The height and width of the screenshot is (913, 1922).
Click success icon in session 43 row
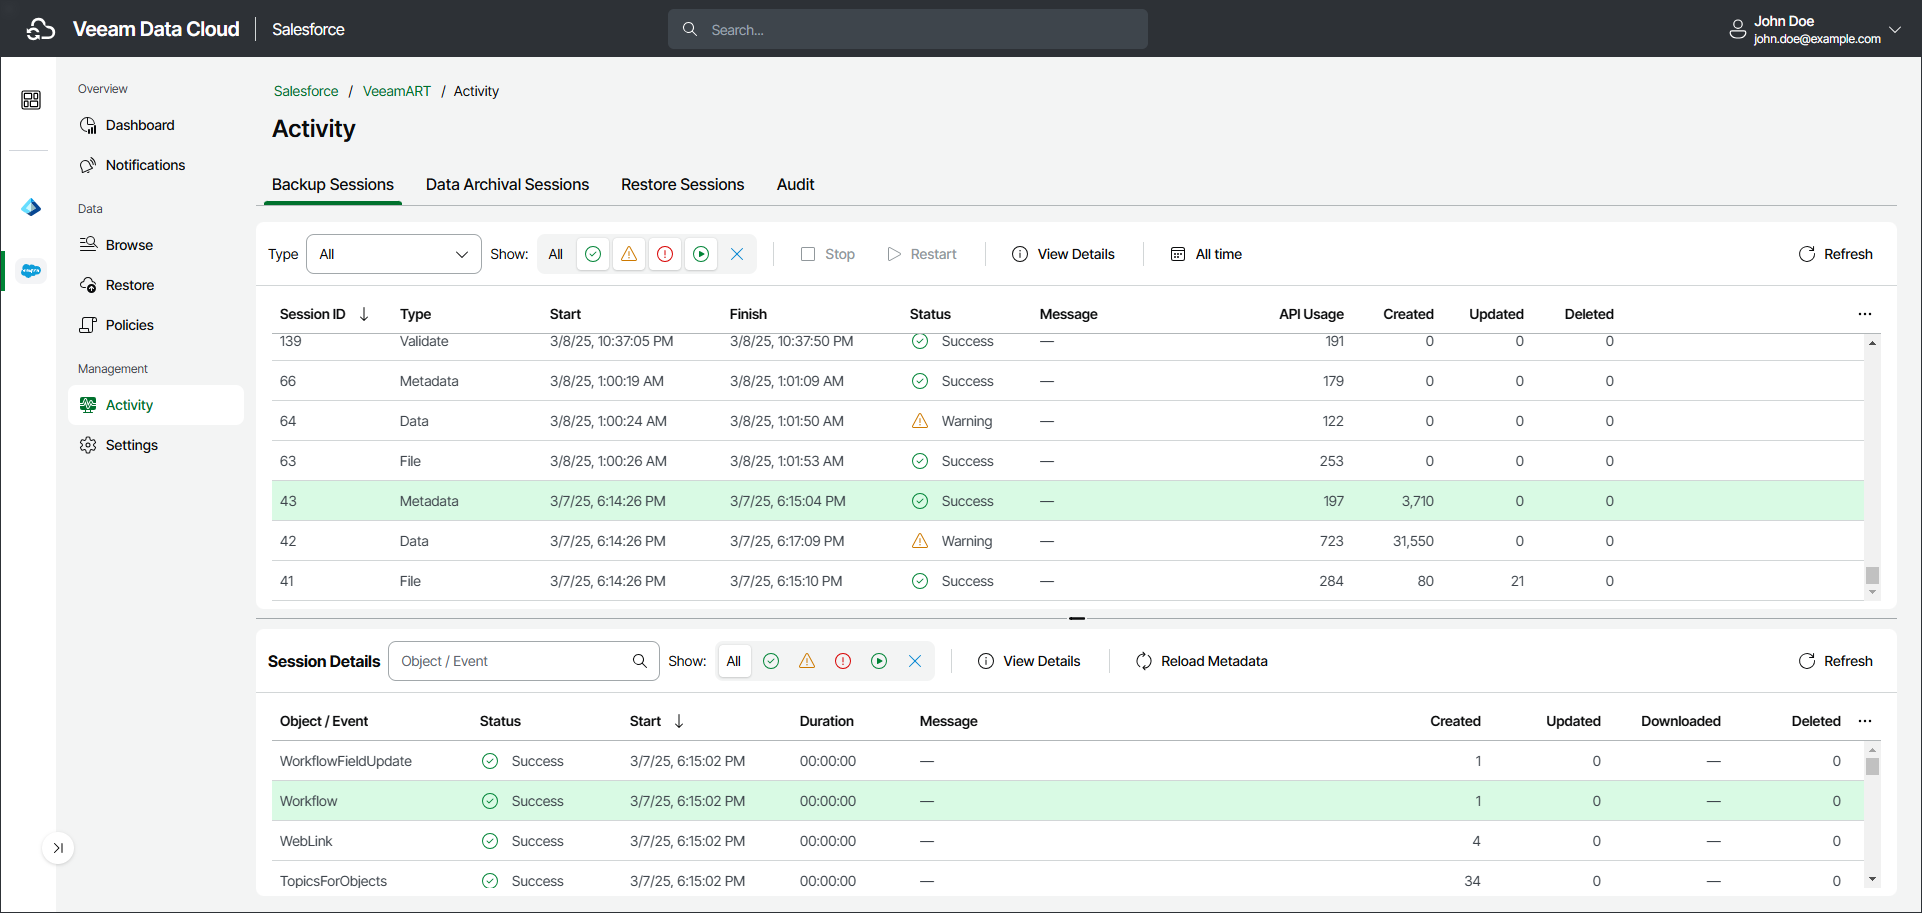(920, 501)
